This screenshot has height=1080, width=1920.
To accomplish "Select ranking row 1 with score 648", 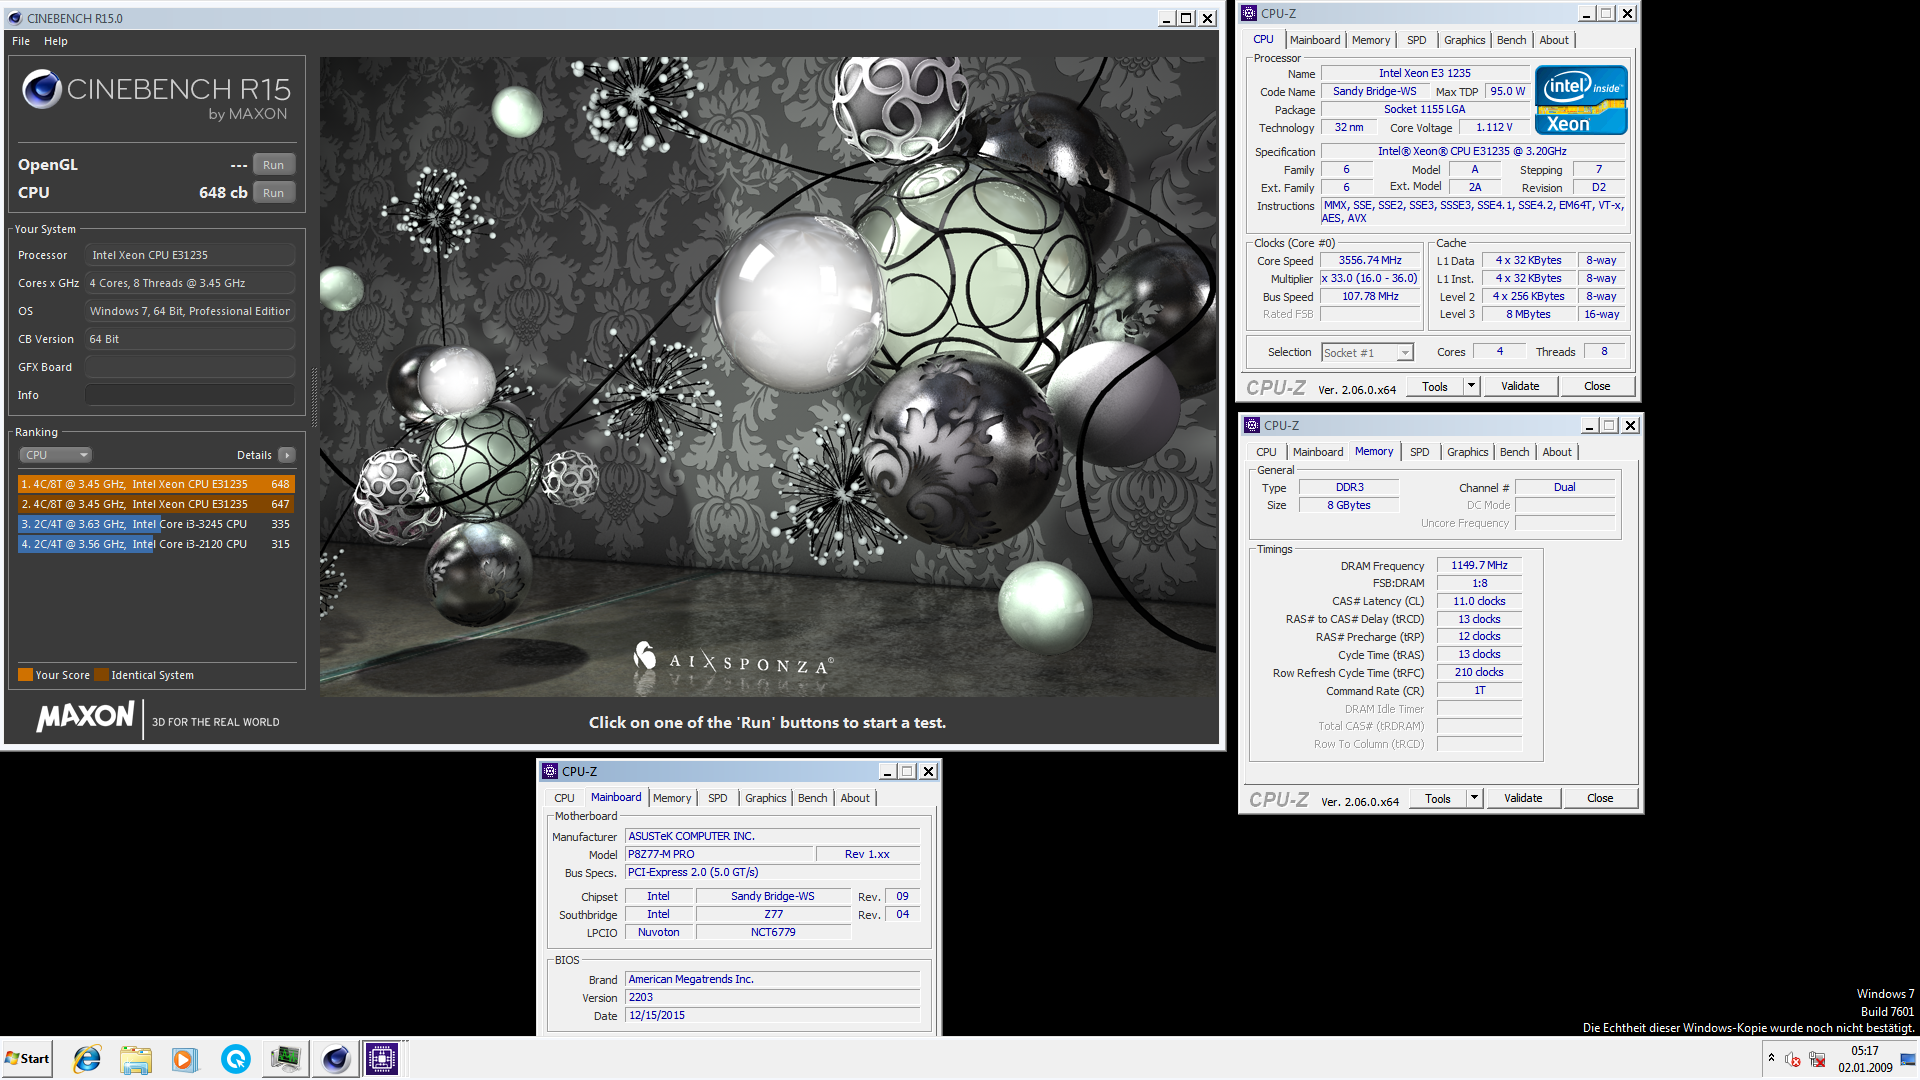I will pyautogui.click(x=156, y=484).
